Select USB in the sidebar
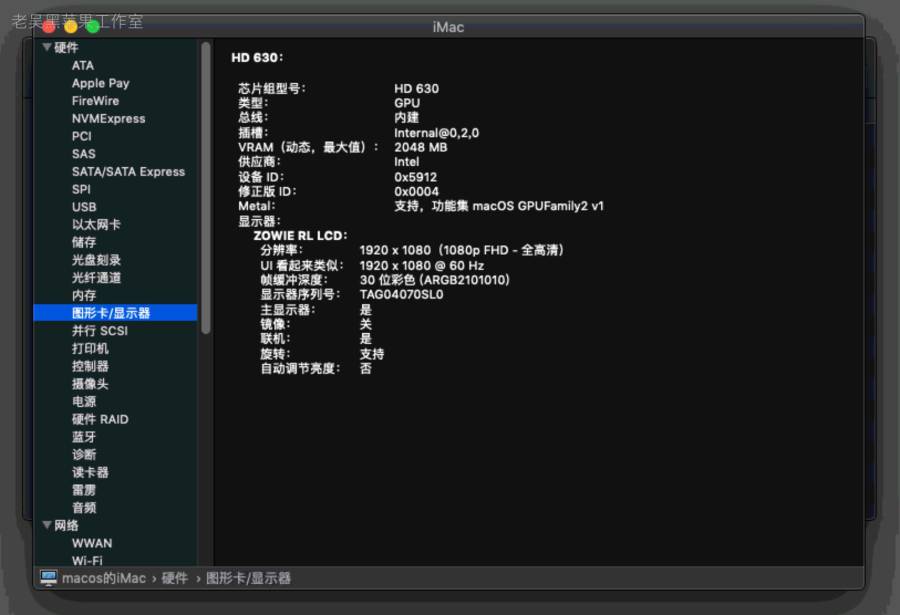This screenshot has height=615, width=900. (x=84, y=207)
